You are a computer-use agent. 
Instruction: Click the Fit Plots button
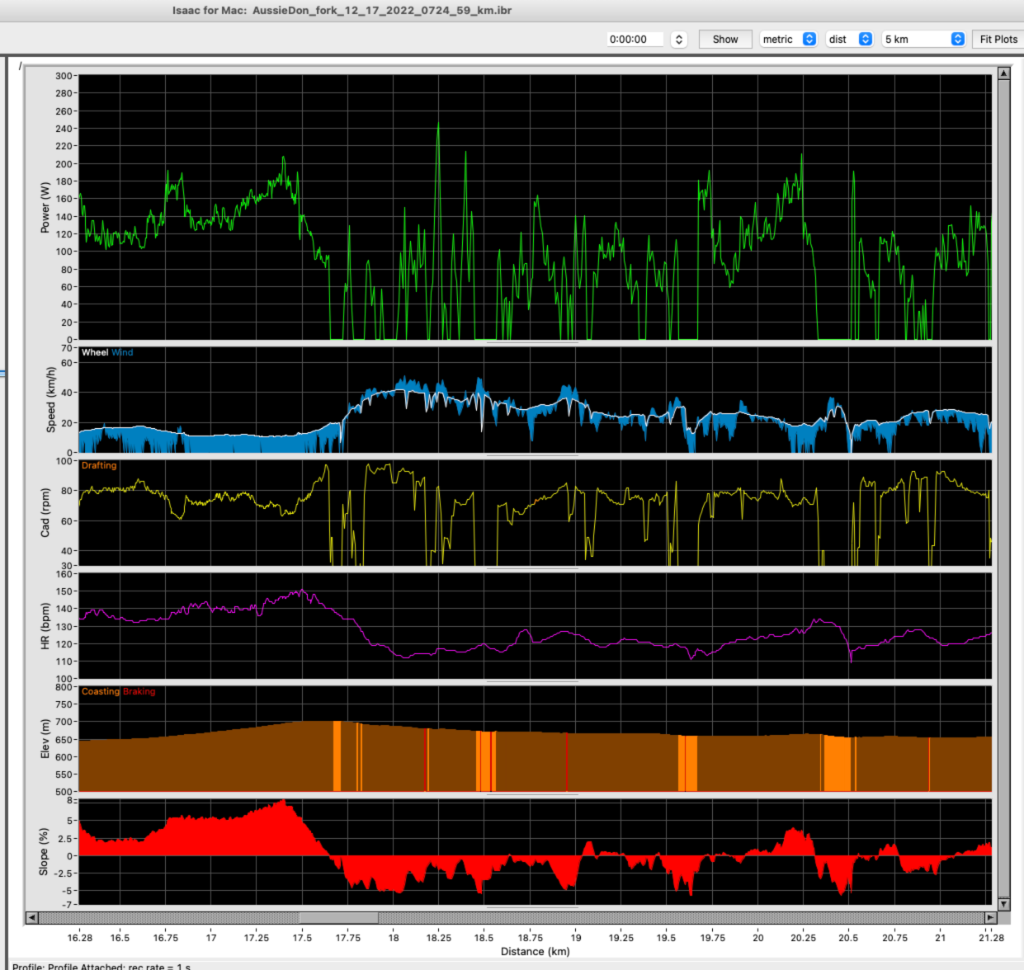point(996,39)
